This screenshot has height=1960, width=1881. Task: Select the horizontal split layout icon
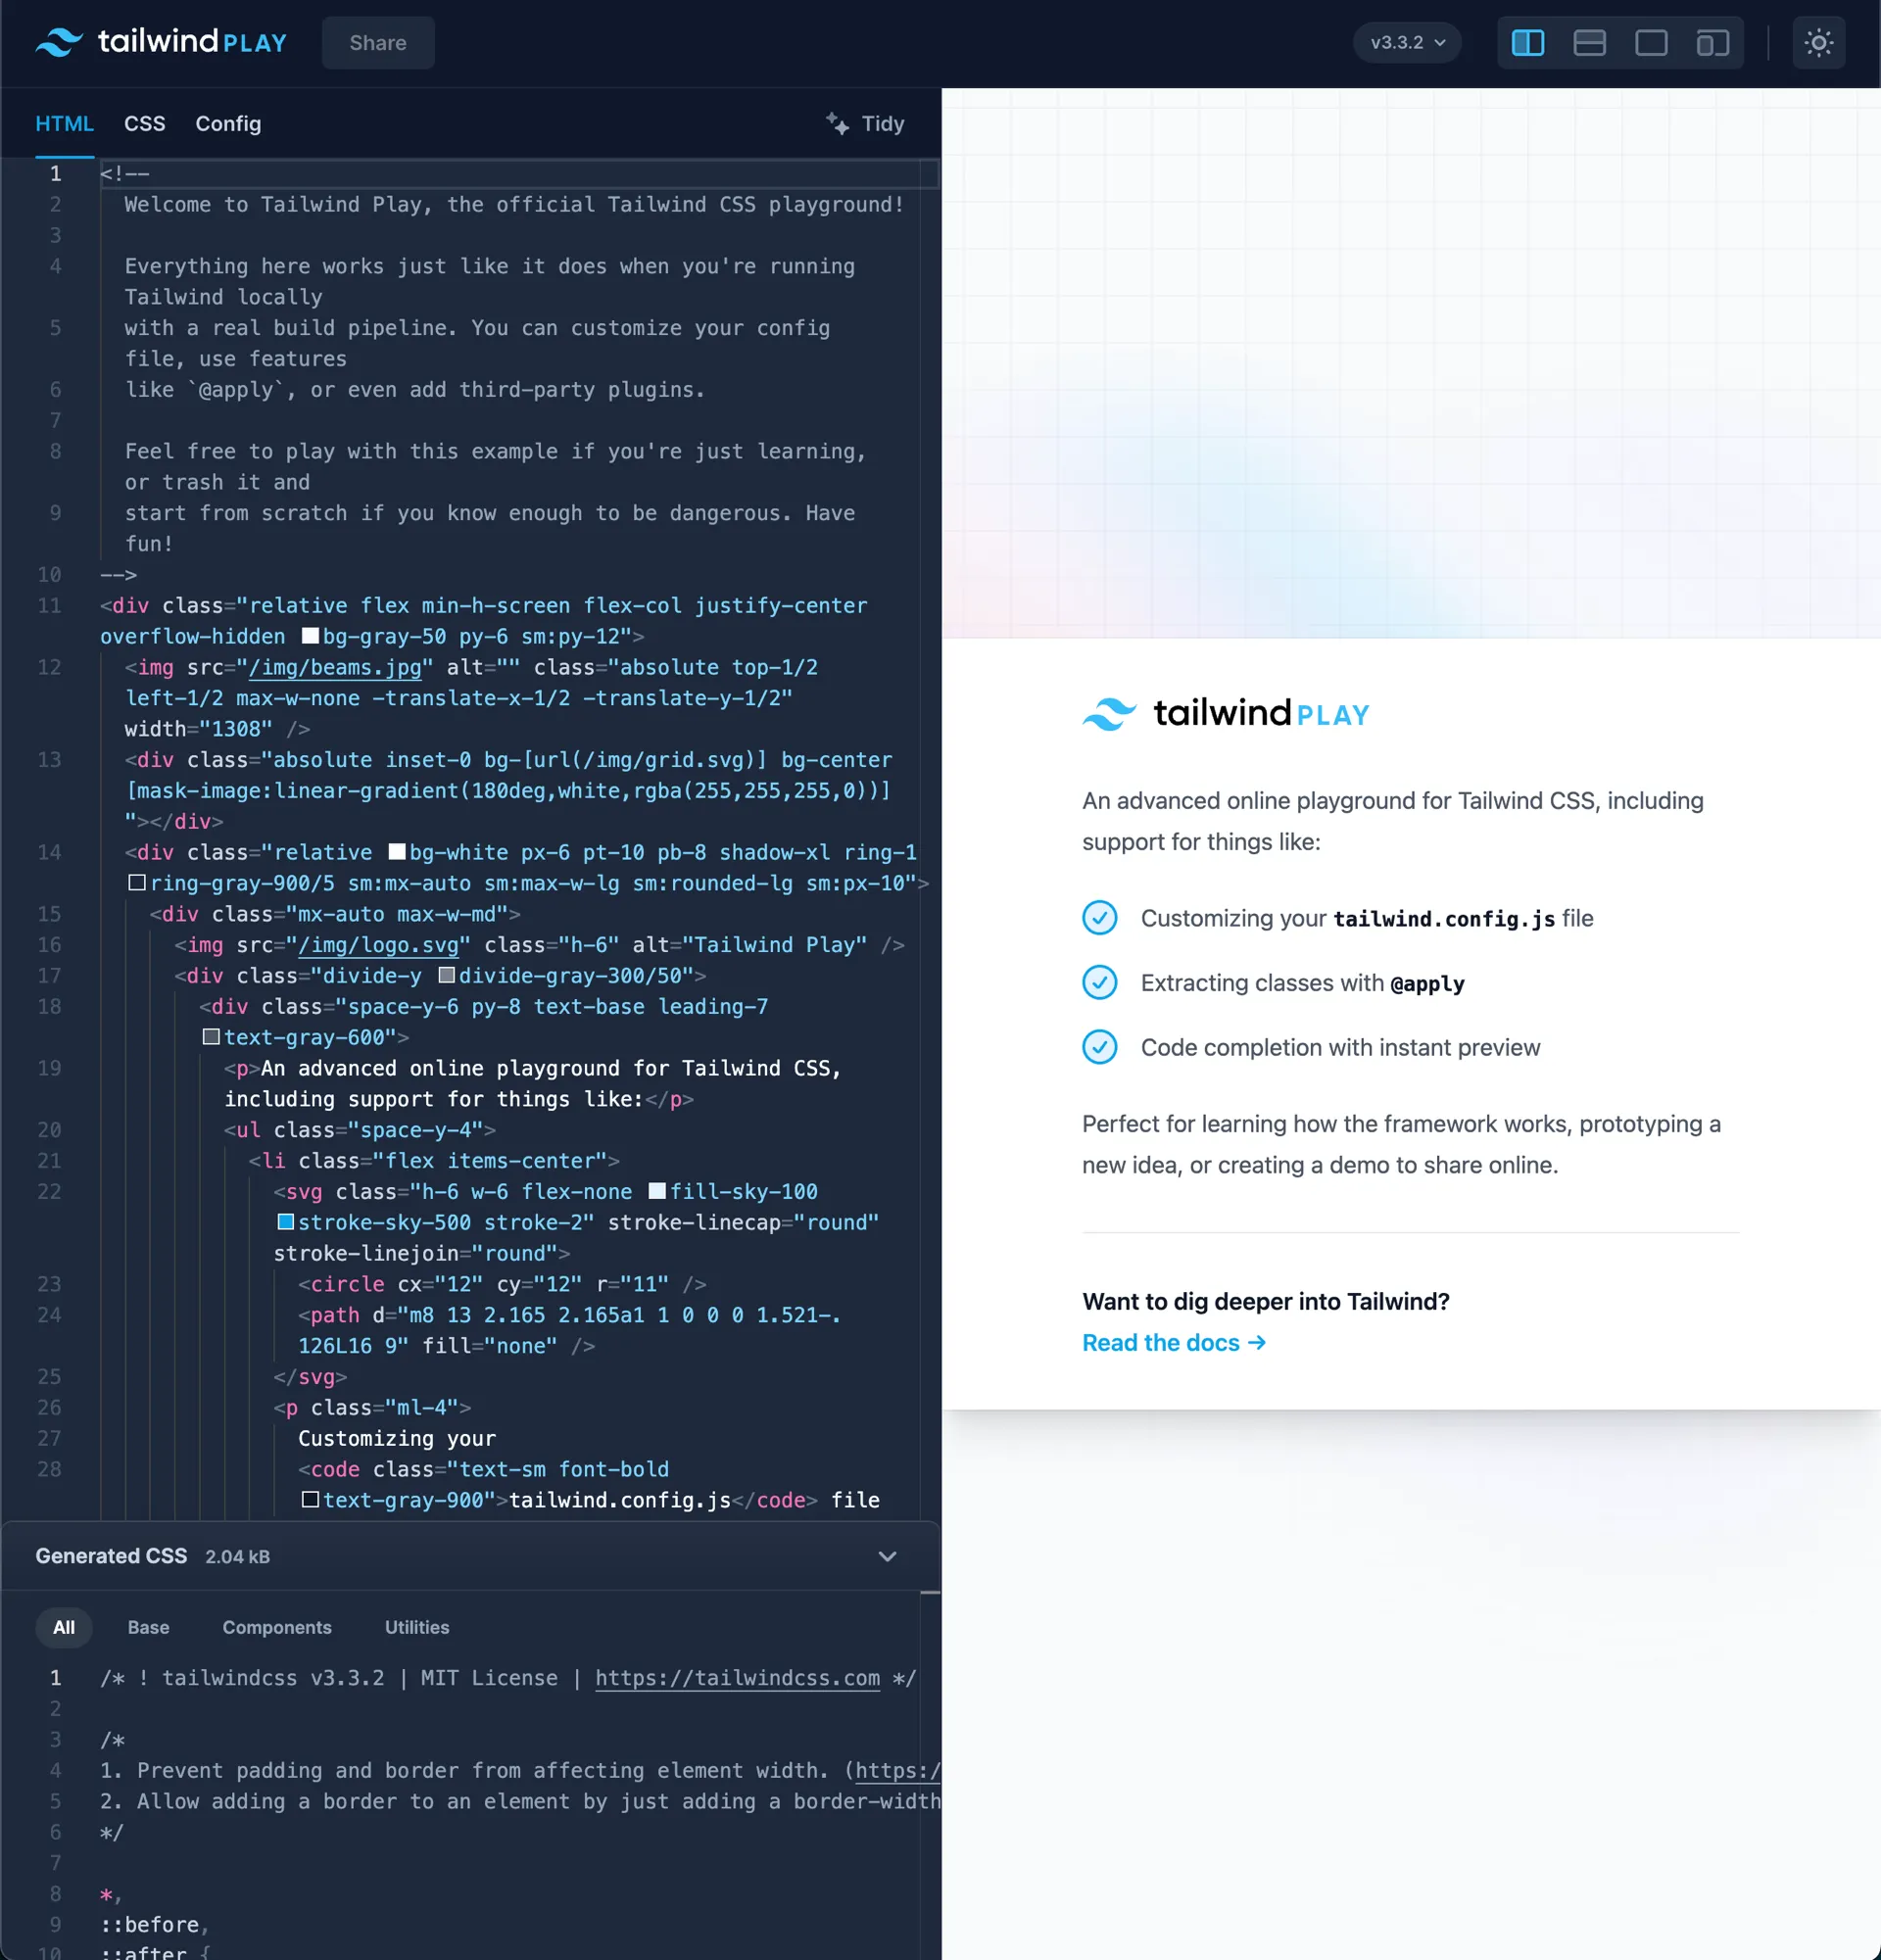(x=1589, y=43)
